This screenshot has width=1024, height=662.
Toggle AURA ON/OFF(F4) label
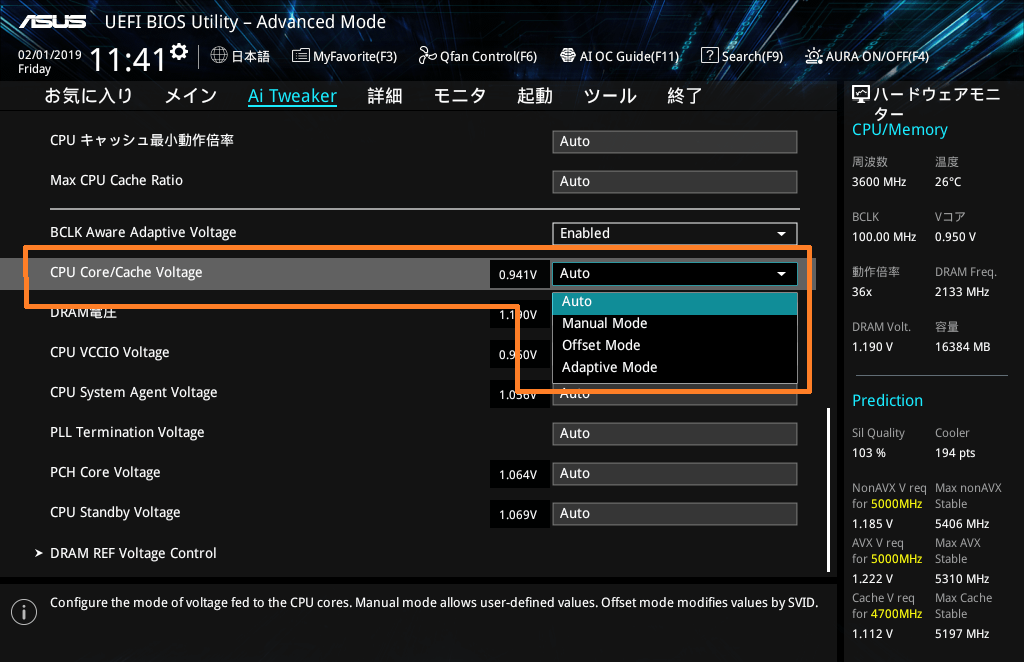(877, 56)
